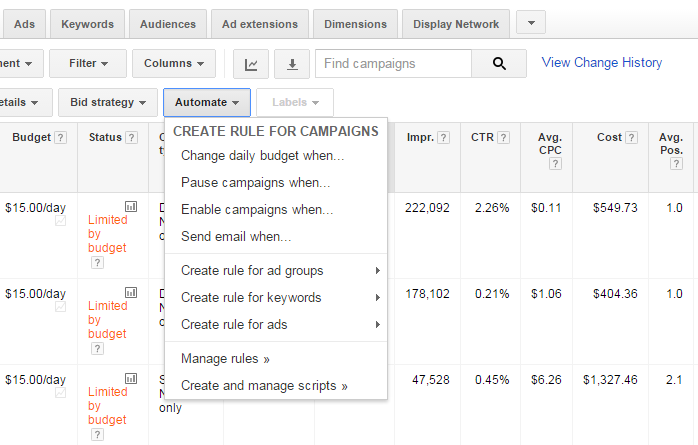Open Budget column help question mark
The height and width of the screenshot is (445, 698).
pyautogui.click(x=61, y=138)
